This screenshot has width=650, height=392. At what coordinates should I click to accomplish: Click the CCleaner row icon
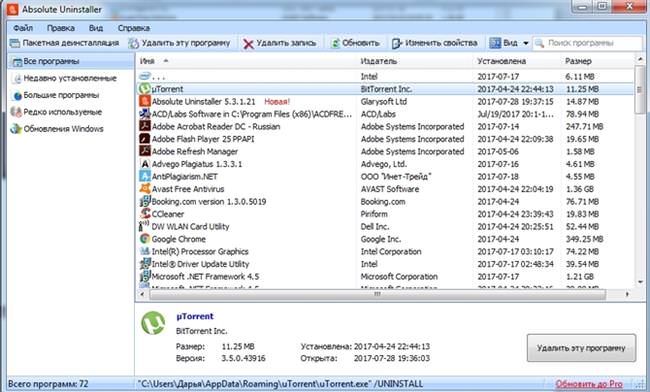point(145,214)
